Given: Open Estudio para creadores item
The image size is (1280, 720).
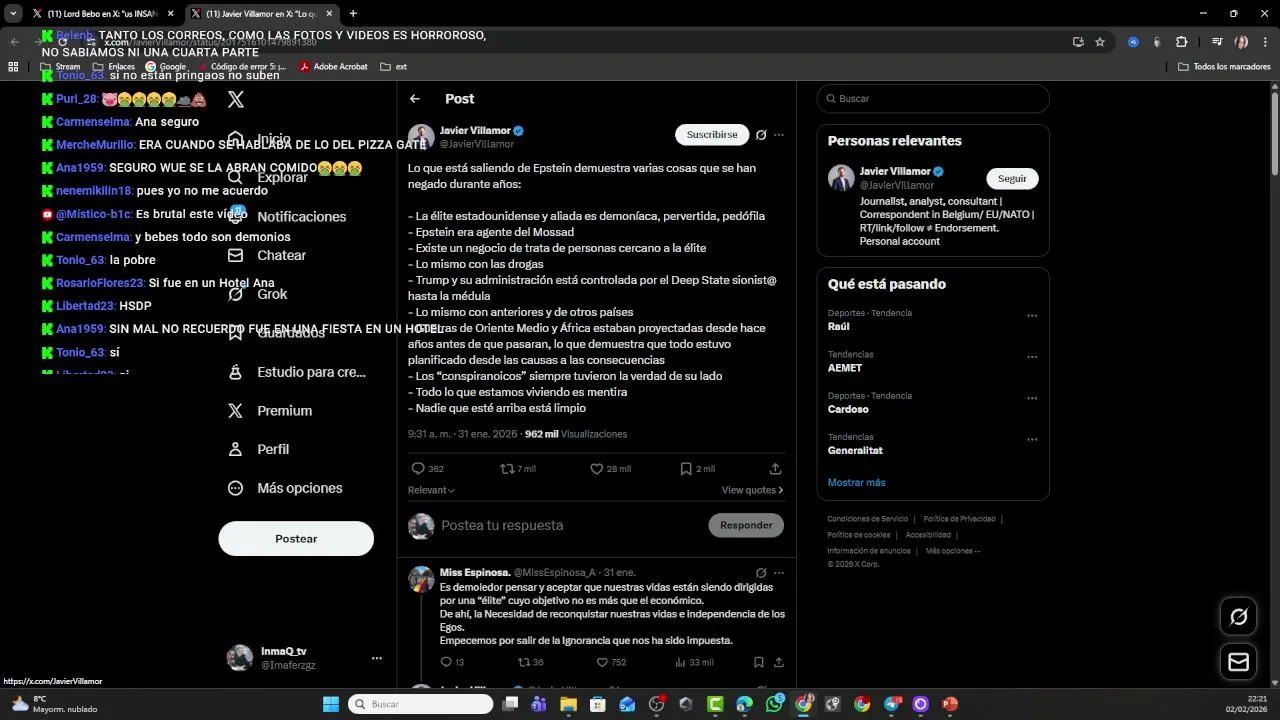Looking at the screenshot, I should pyautogui.click(x=297, y=372).
